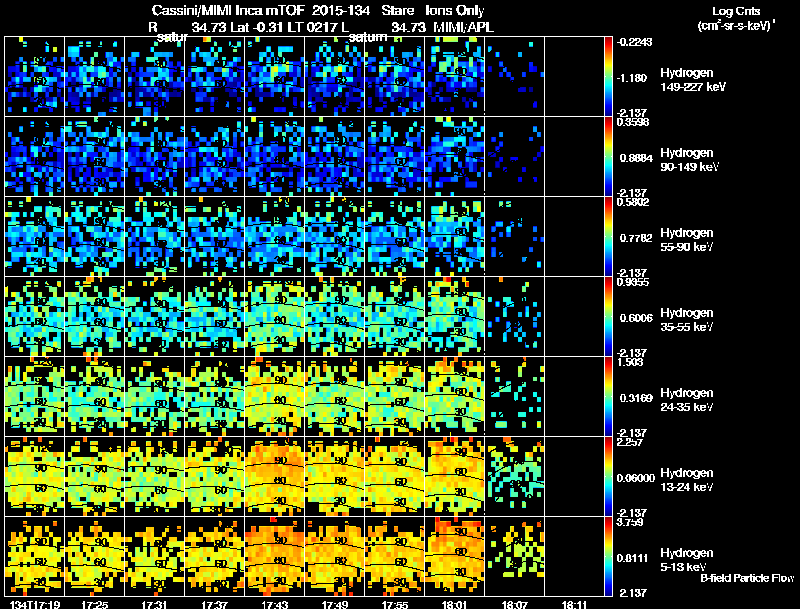The height and width of the screenshot is (609, 800).
Task: Click the color bar for 5-13 keV row
Action: (608, 556)
